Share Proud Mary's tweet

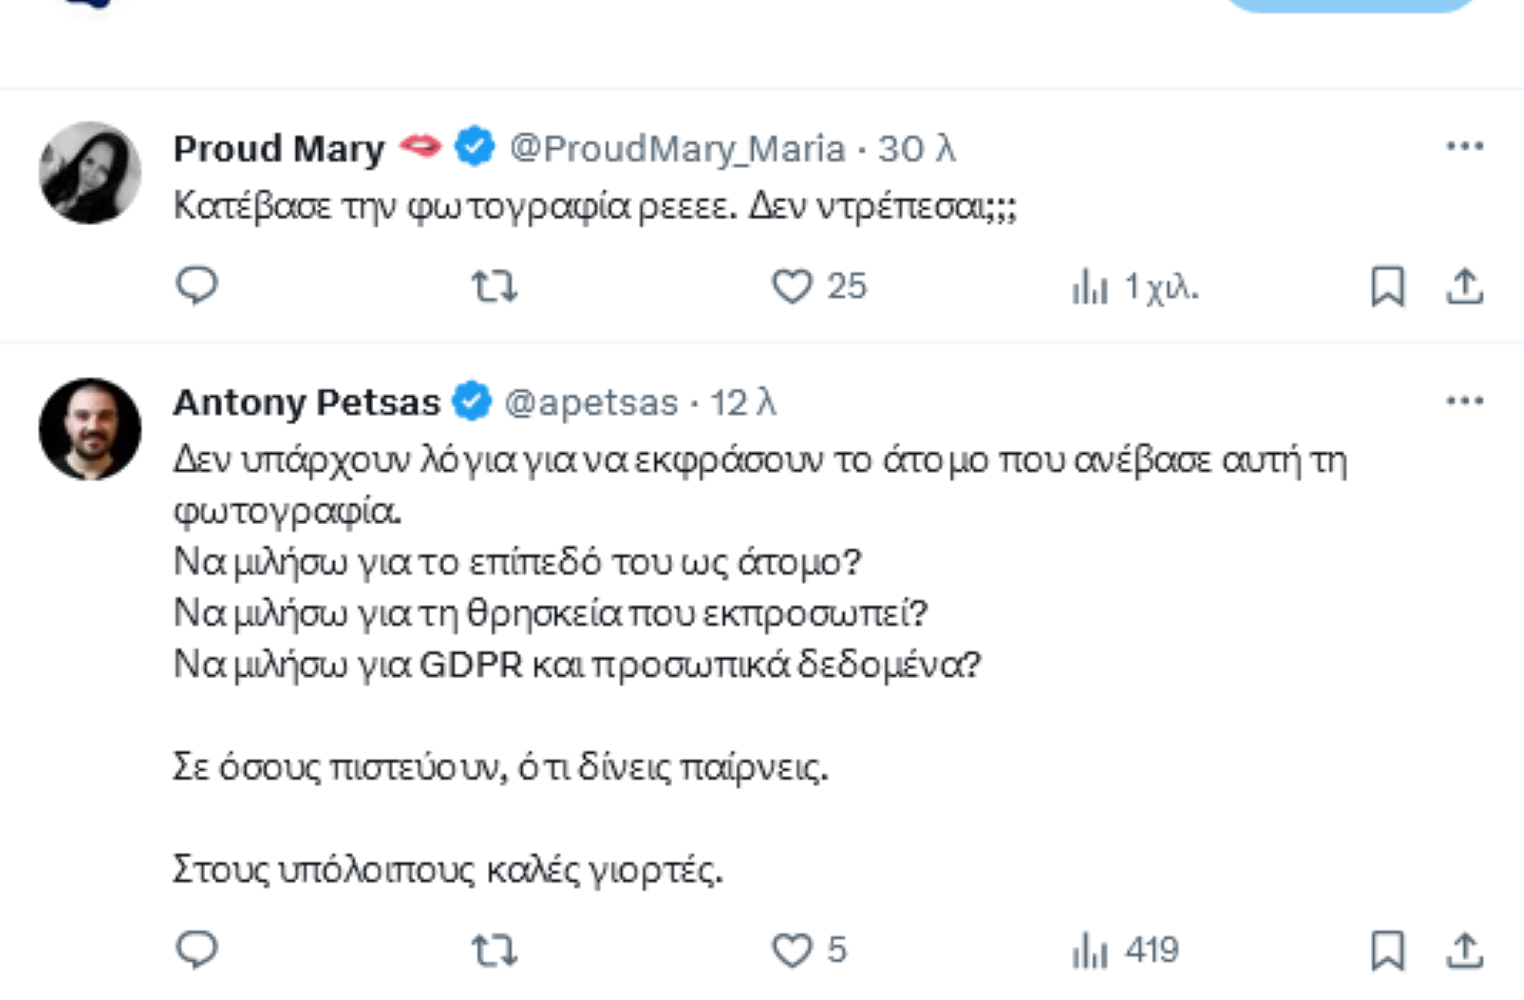1464,287
